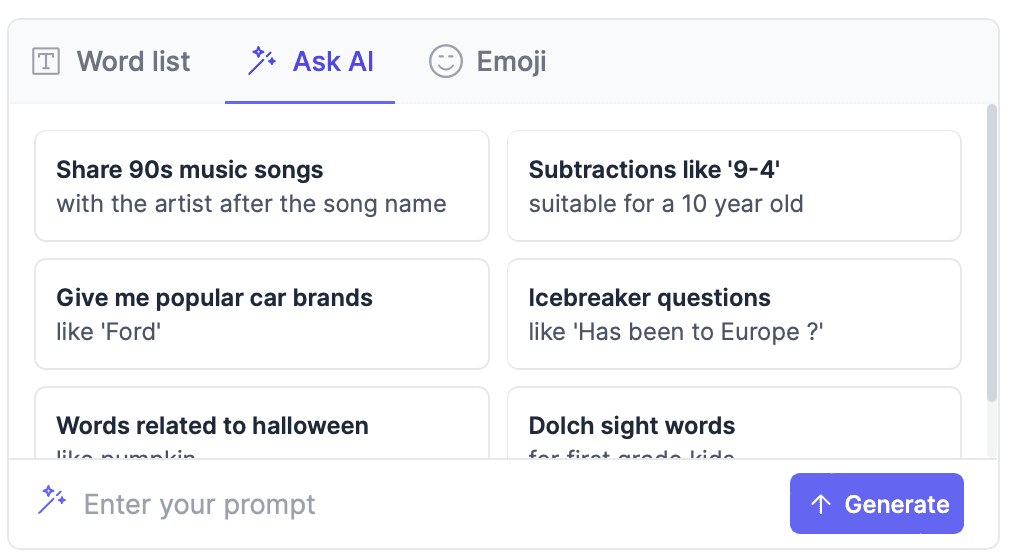The image size is (1010, 558).
Task: Click 'with the artist after the song name' text
Action: [251, 204]
